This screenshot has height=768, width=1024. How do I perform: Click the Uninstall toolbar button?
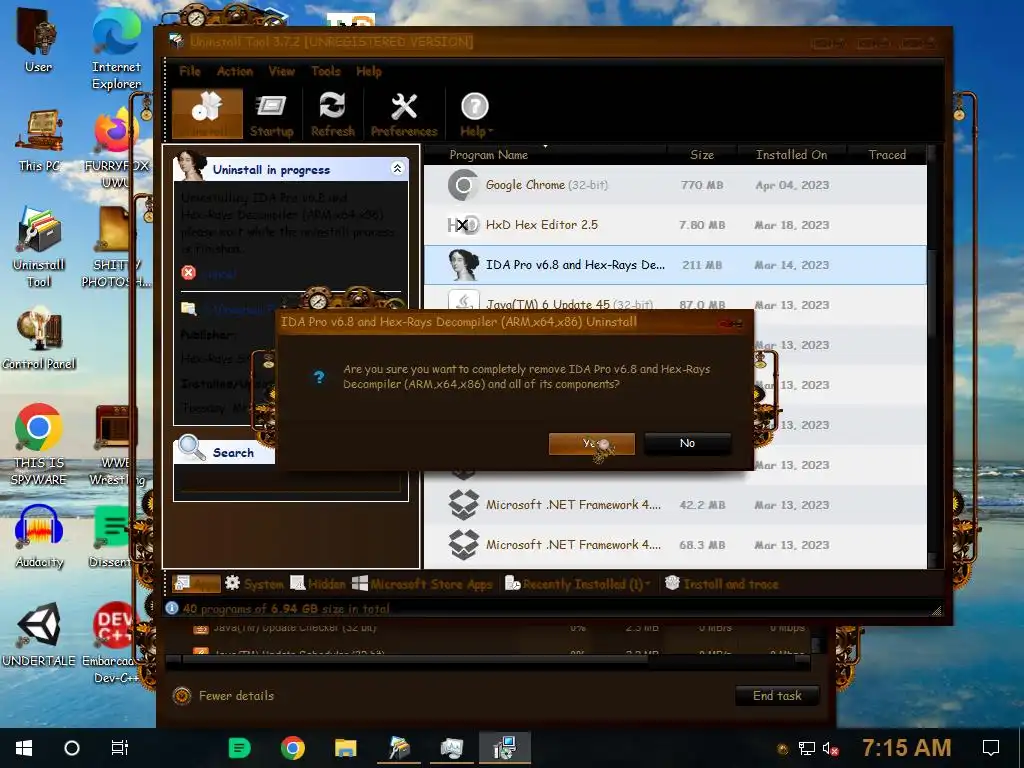(x=207, y=114)
